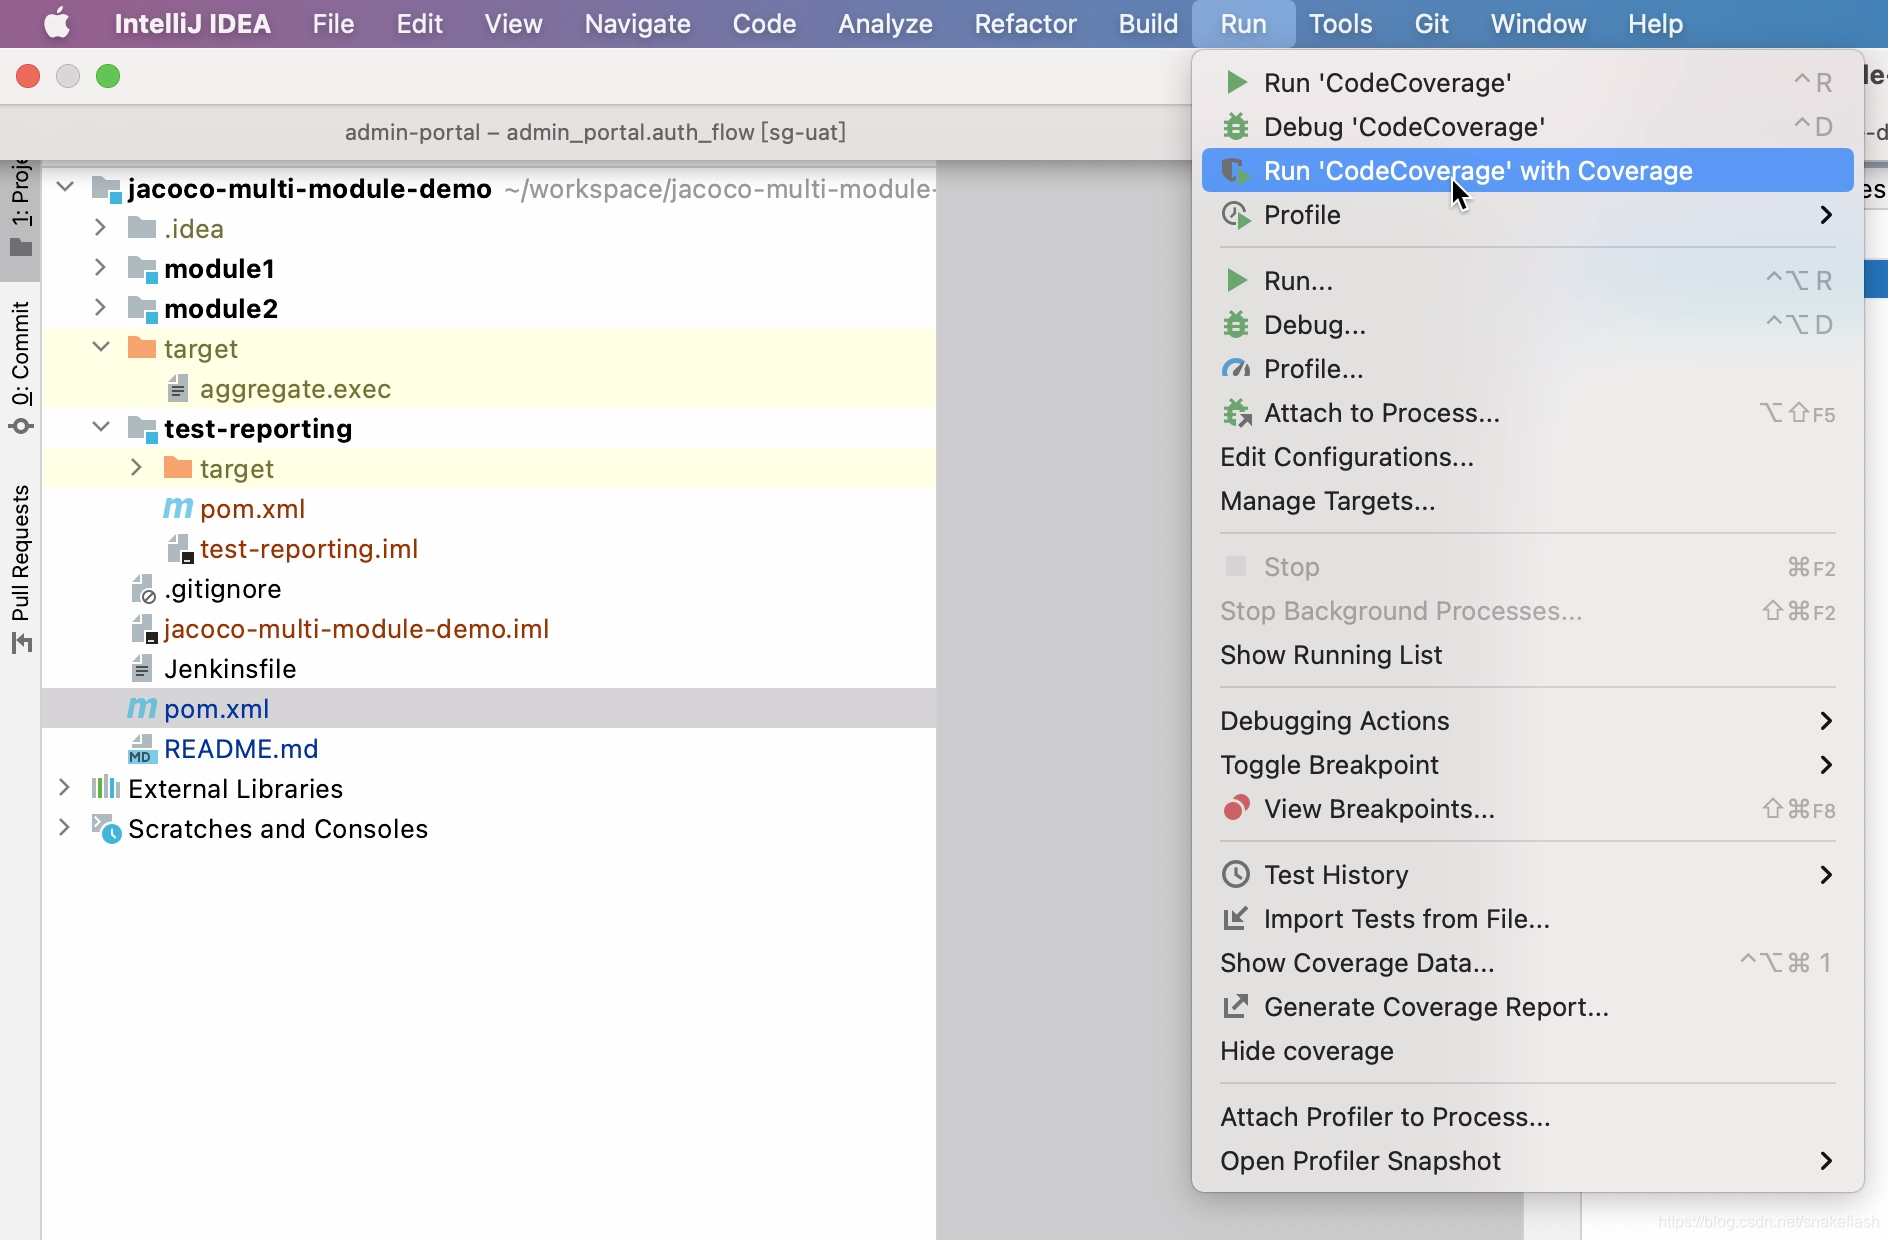Choose Show Coverage Data...
The image size is (1888, 1240).
pyautogui.click(x=1357, y=963)
